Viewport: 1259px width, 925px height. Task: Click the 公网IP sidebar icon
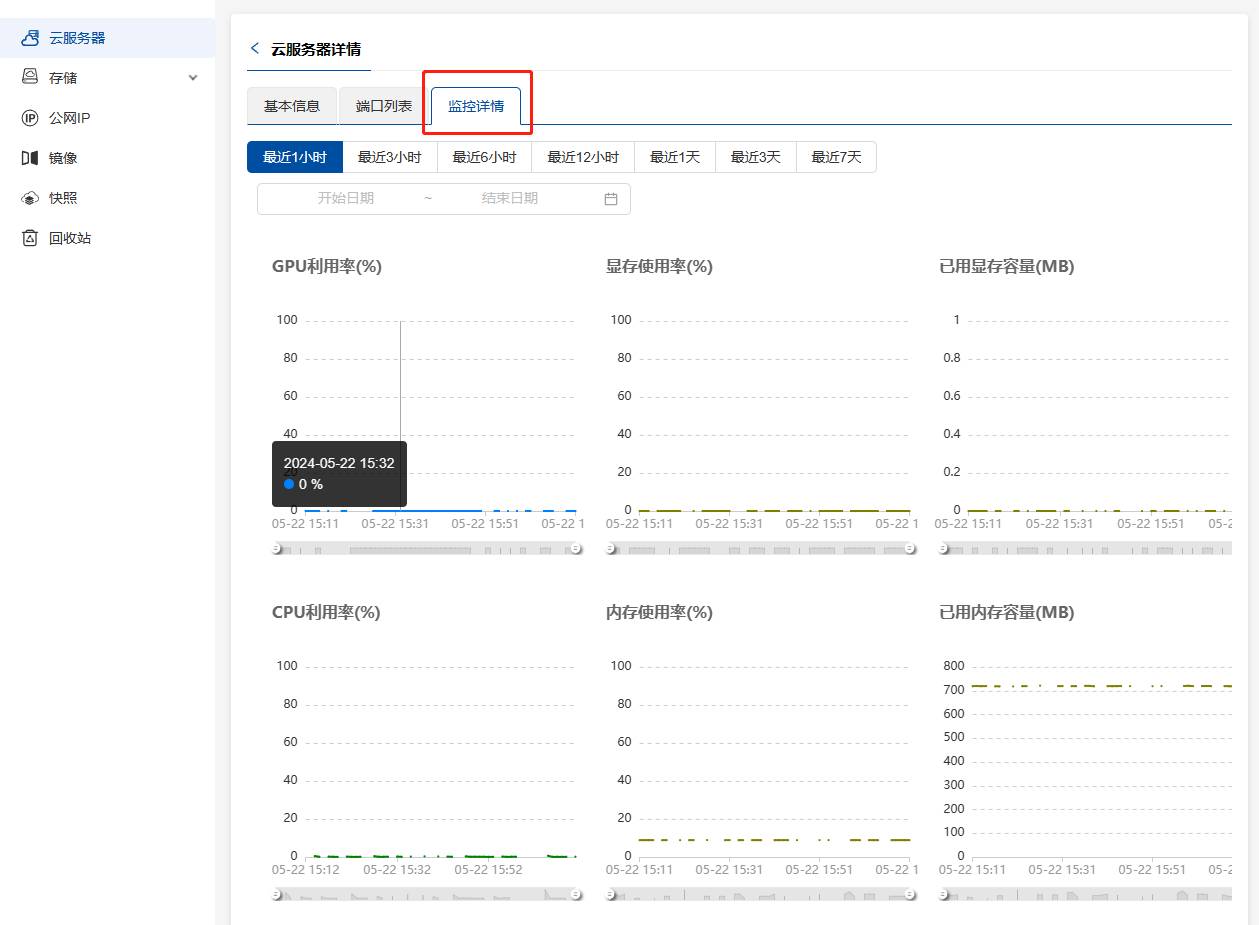tap(30, 118)
